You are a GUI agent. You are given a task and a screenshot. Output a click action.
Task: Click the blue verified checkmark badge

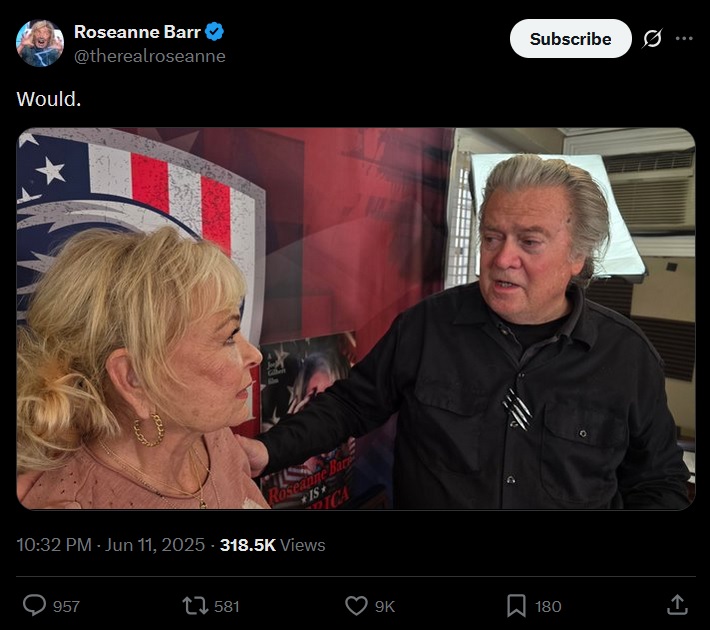[x=214, y=32]
